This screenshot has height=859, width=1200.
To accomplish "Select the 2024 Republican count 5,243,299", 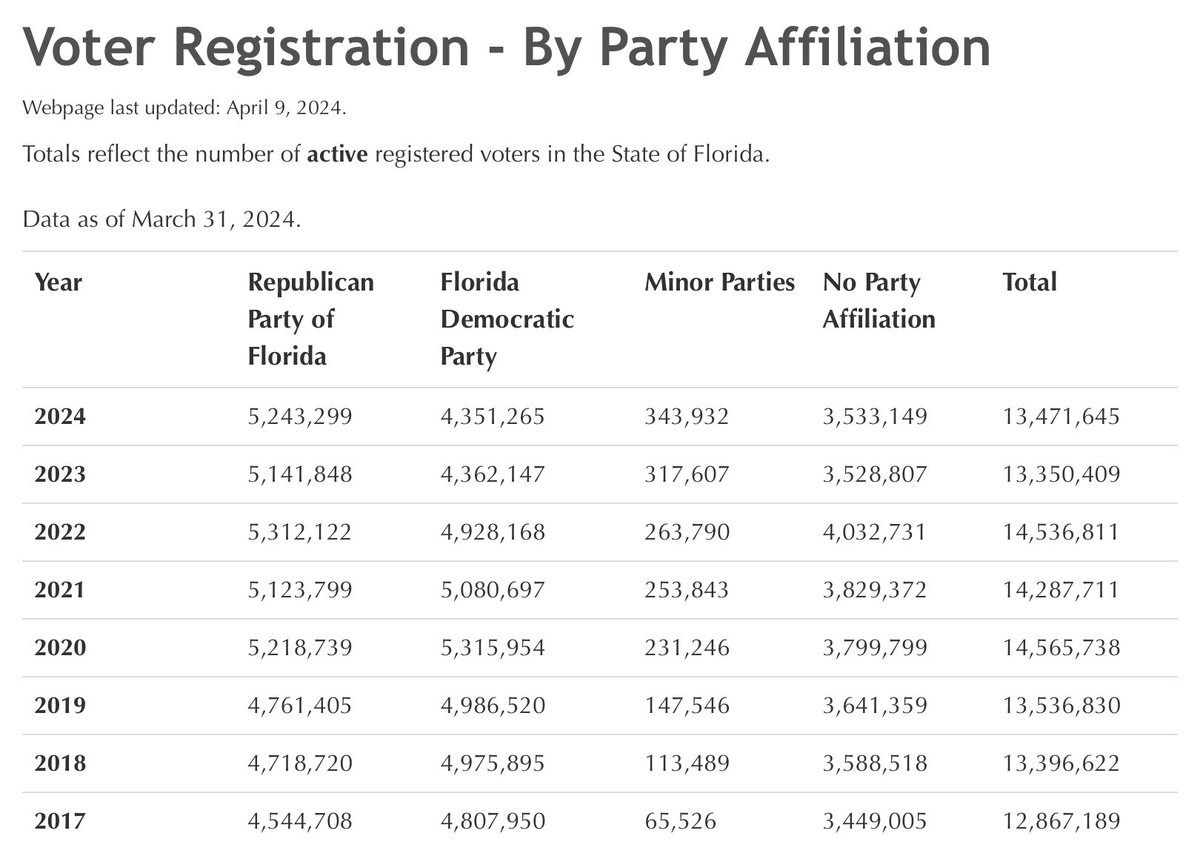I will click(300, 417).
